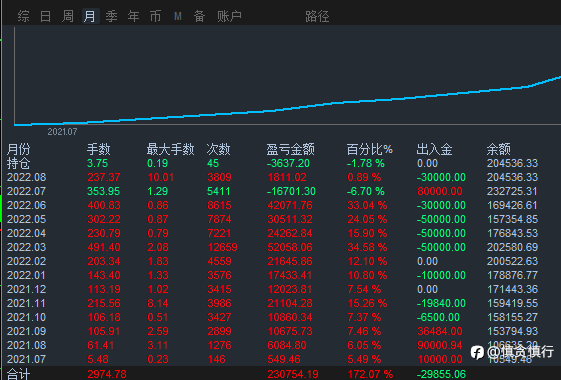Click the 路径 path label
The width and height of the screenshot is (561, 380).
pos(317,16)
